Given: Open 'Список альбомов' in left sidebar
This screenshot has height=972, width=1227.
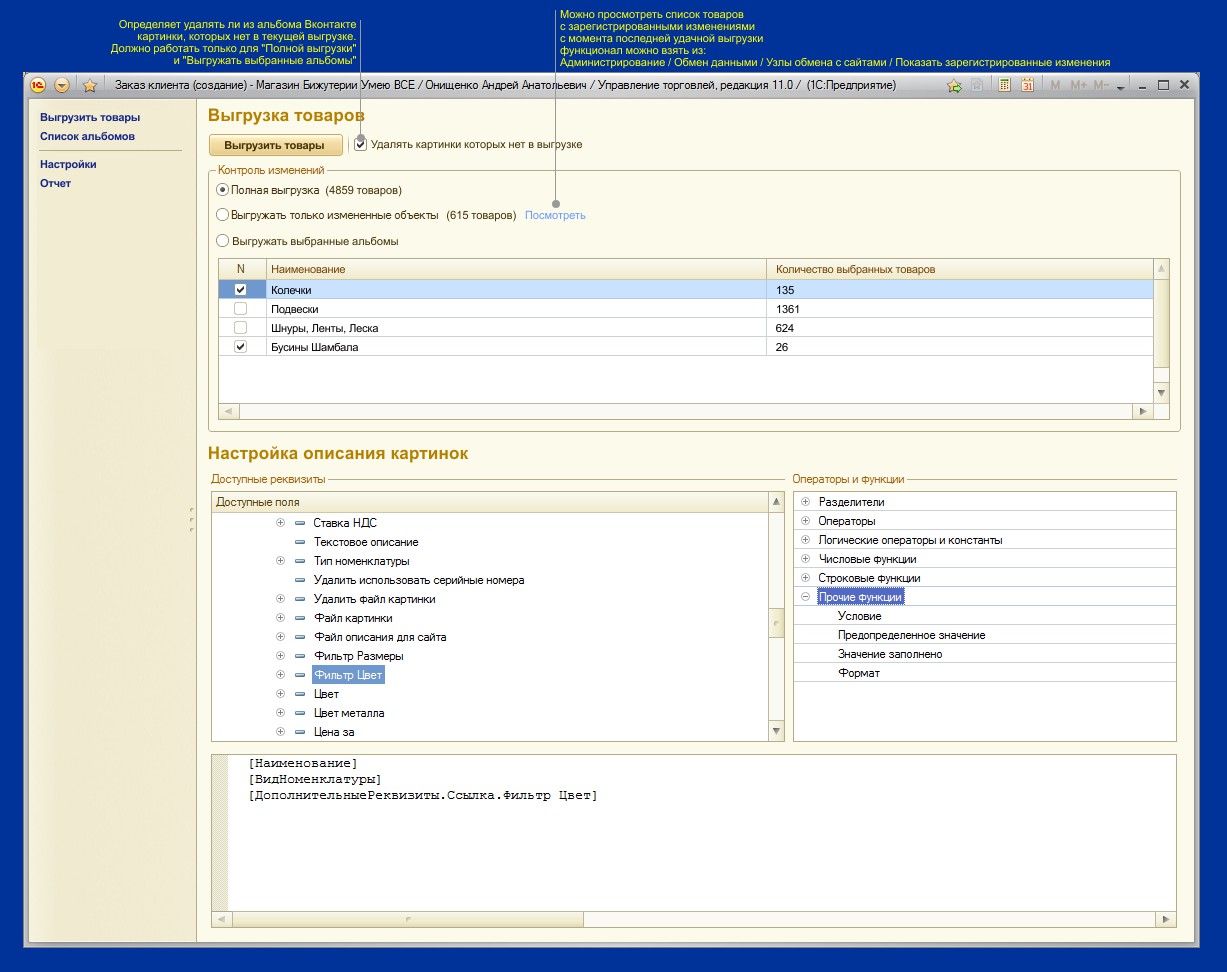Looking at the screenshot, I should pos(87,136).
